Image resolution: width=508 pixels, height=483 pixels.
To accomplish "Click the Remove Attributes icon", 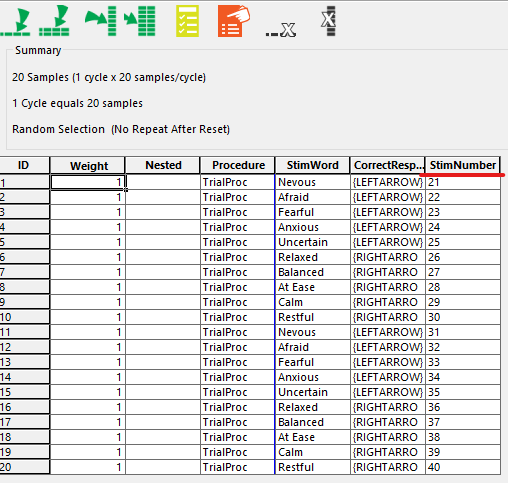I will (x=329, y=21).
